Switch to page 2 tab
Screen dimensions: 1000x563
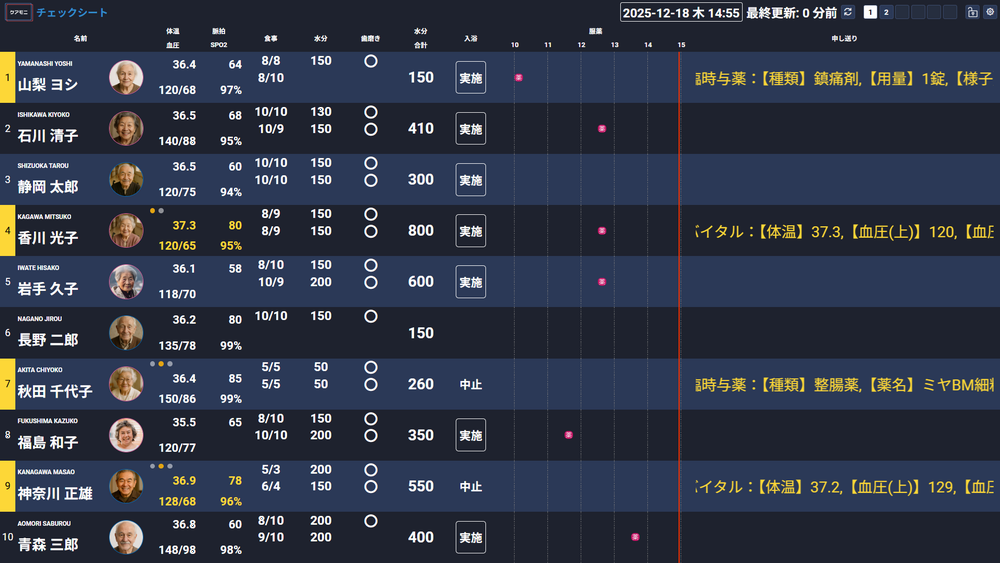(886, 12)
